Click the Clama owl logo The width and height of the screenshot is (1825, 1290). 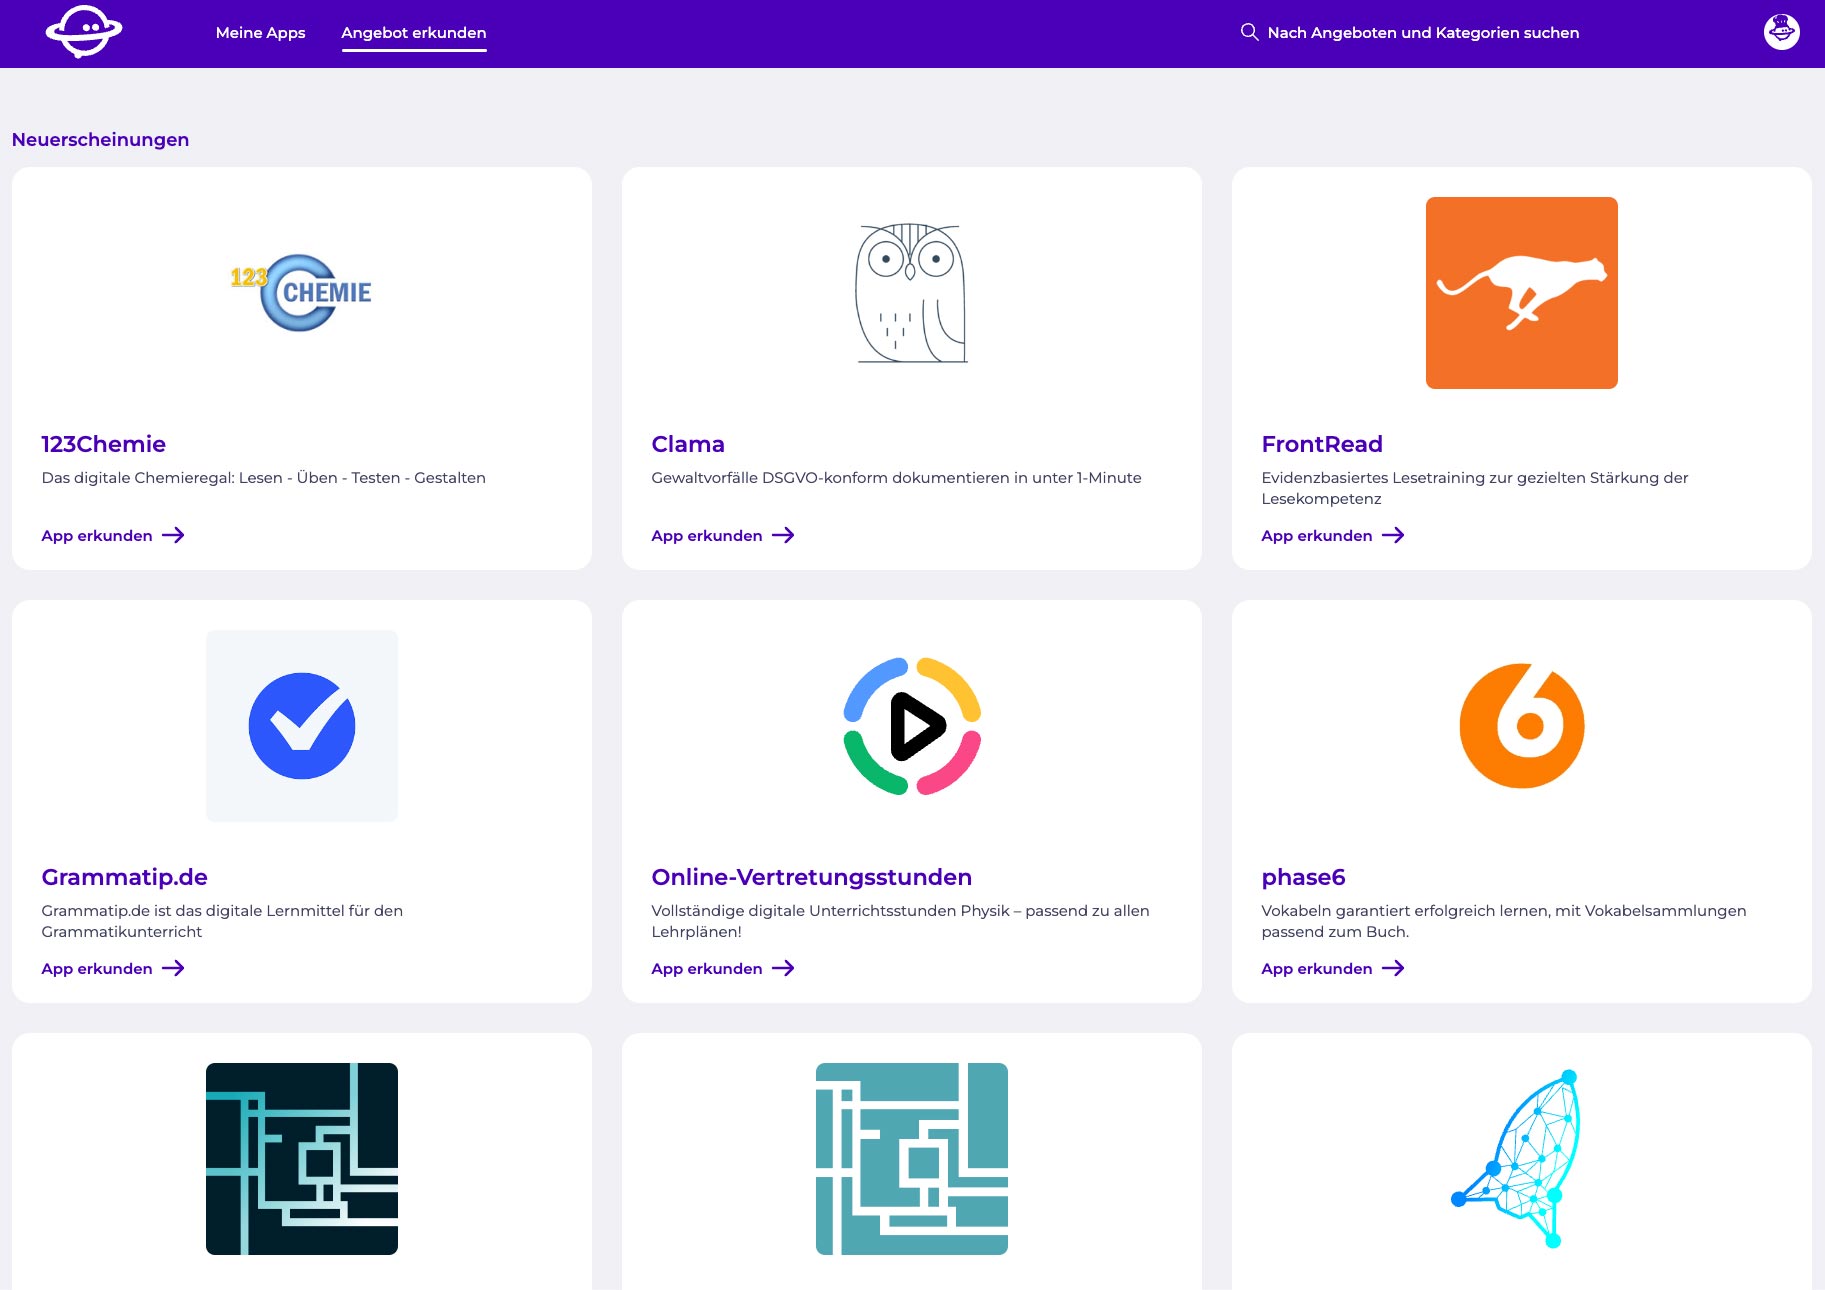coord(911,292)
